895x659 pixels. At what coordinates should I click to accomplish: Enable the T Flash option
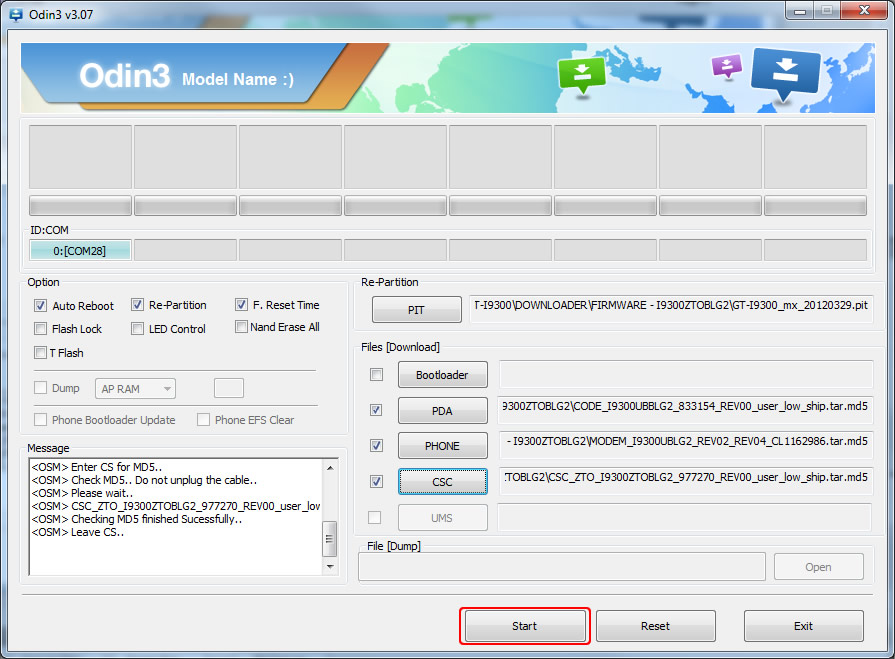coord(41,353)
